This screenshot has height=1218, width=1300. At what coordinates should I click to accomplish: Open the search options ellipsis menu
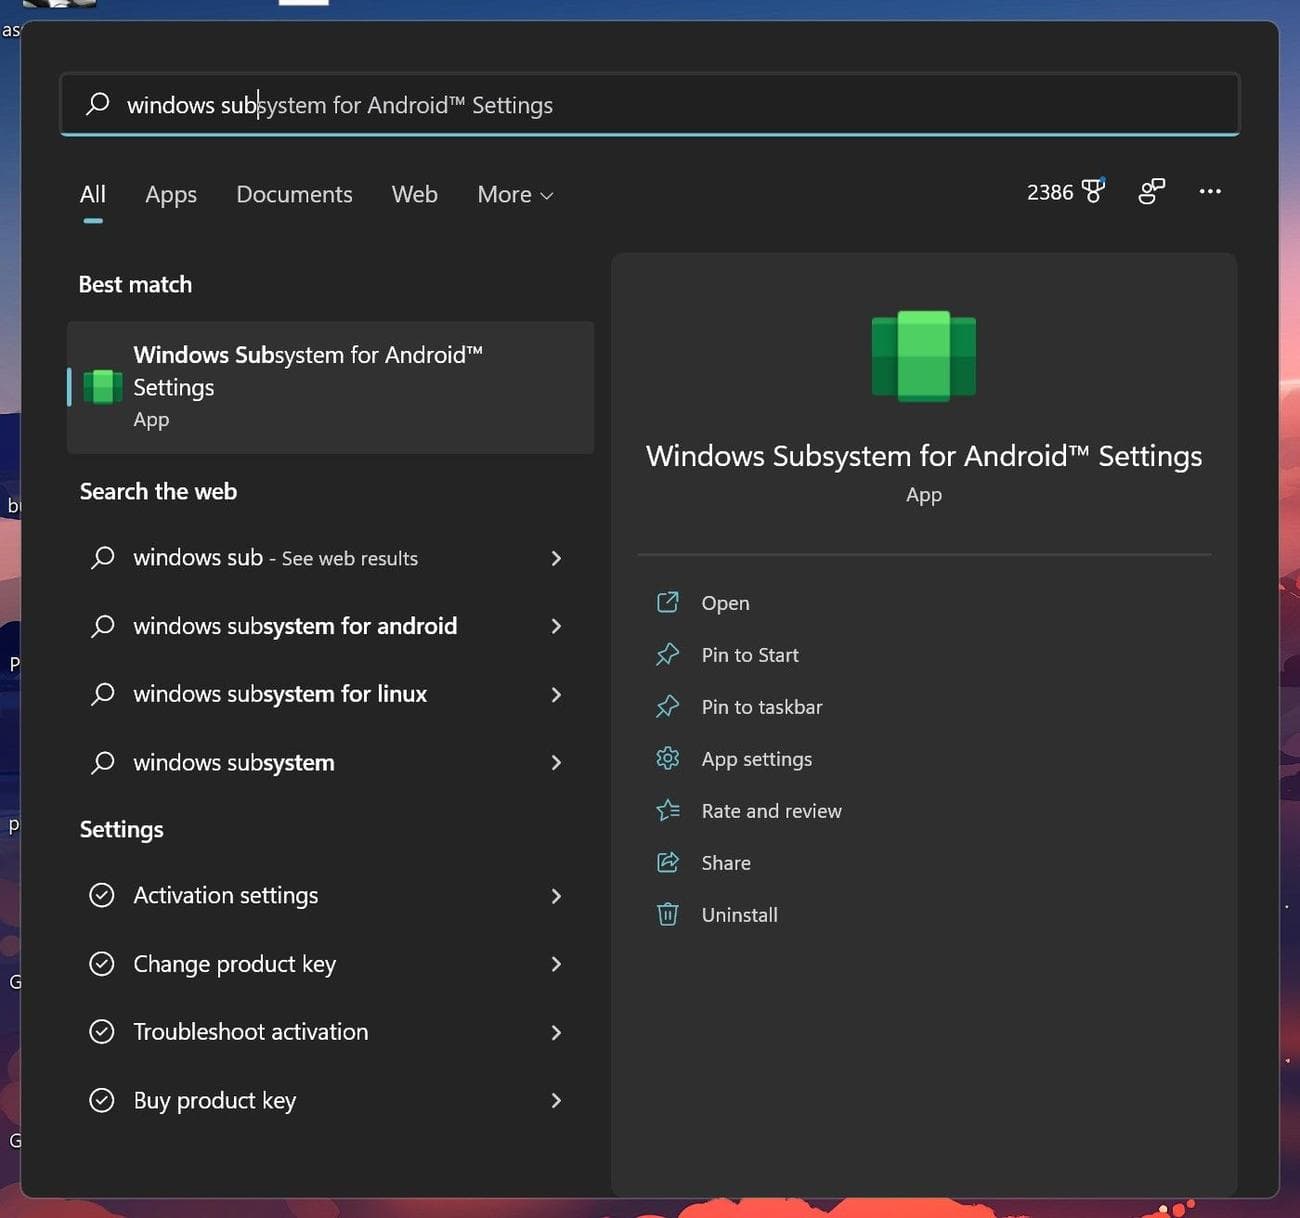coord(1210,192)
